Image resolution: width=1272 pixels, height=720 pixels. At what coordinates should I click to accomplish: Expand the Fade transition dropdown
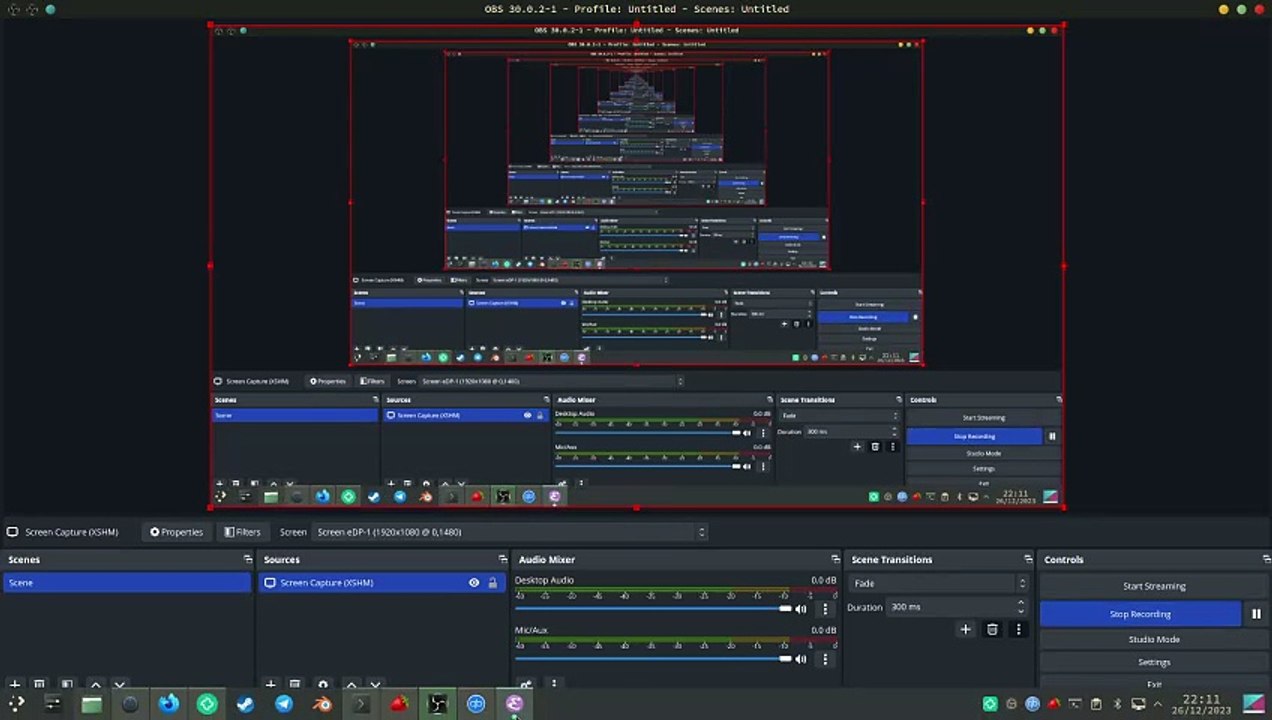point(939,583)
